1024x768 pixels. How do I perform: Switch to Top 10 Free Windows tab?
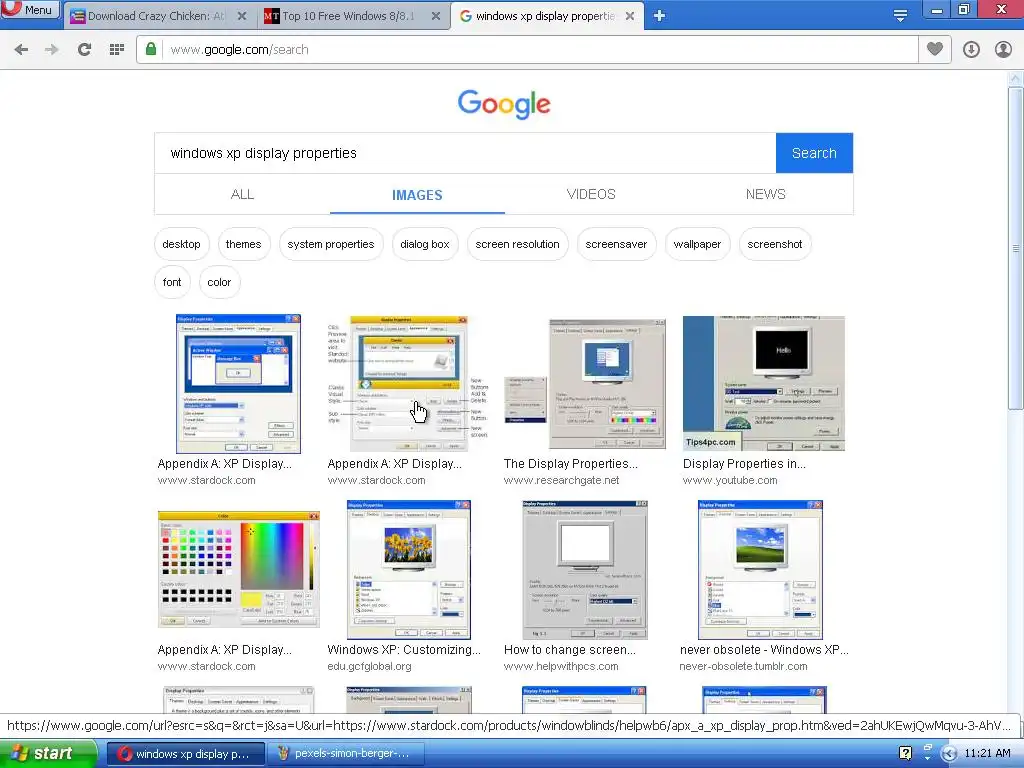click(353, 16)
